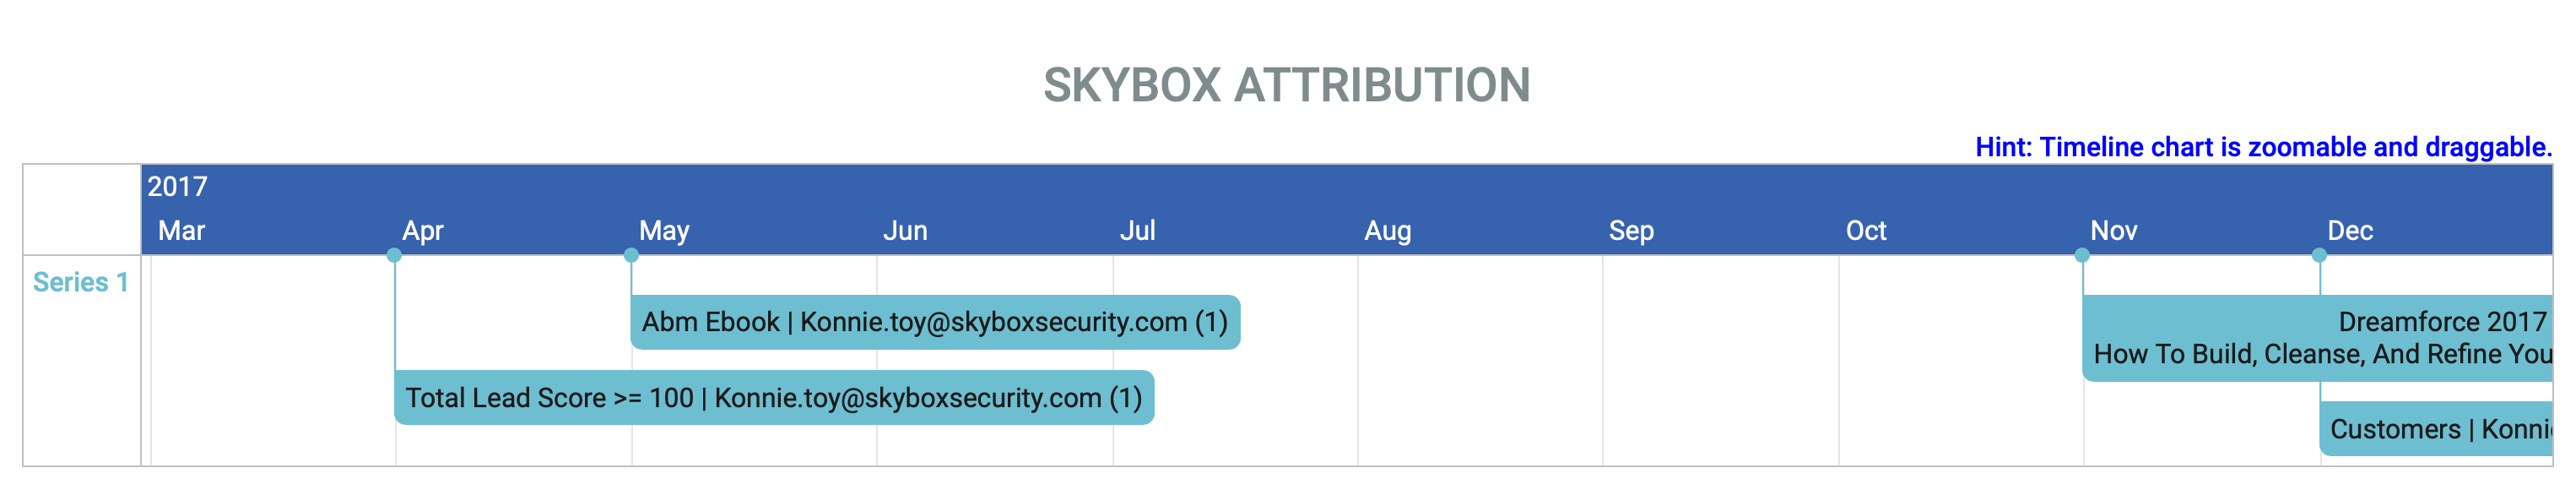Image resolution: width=2576 pixels, height=490 pixels.
Task: Click the Apr month header
Action: pos(422,231)
